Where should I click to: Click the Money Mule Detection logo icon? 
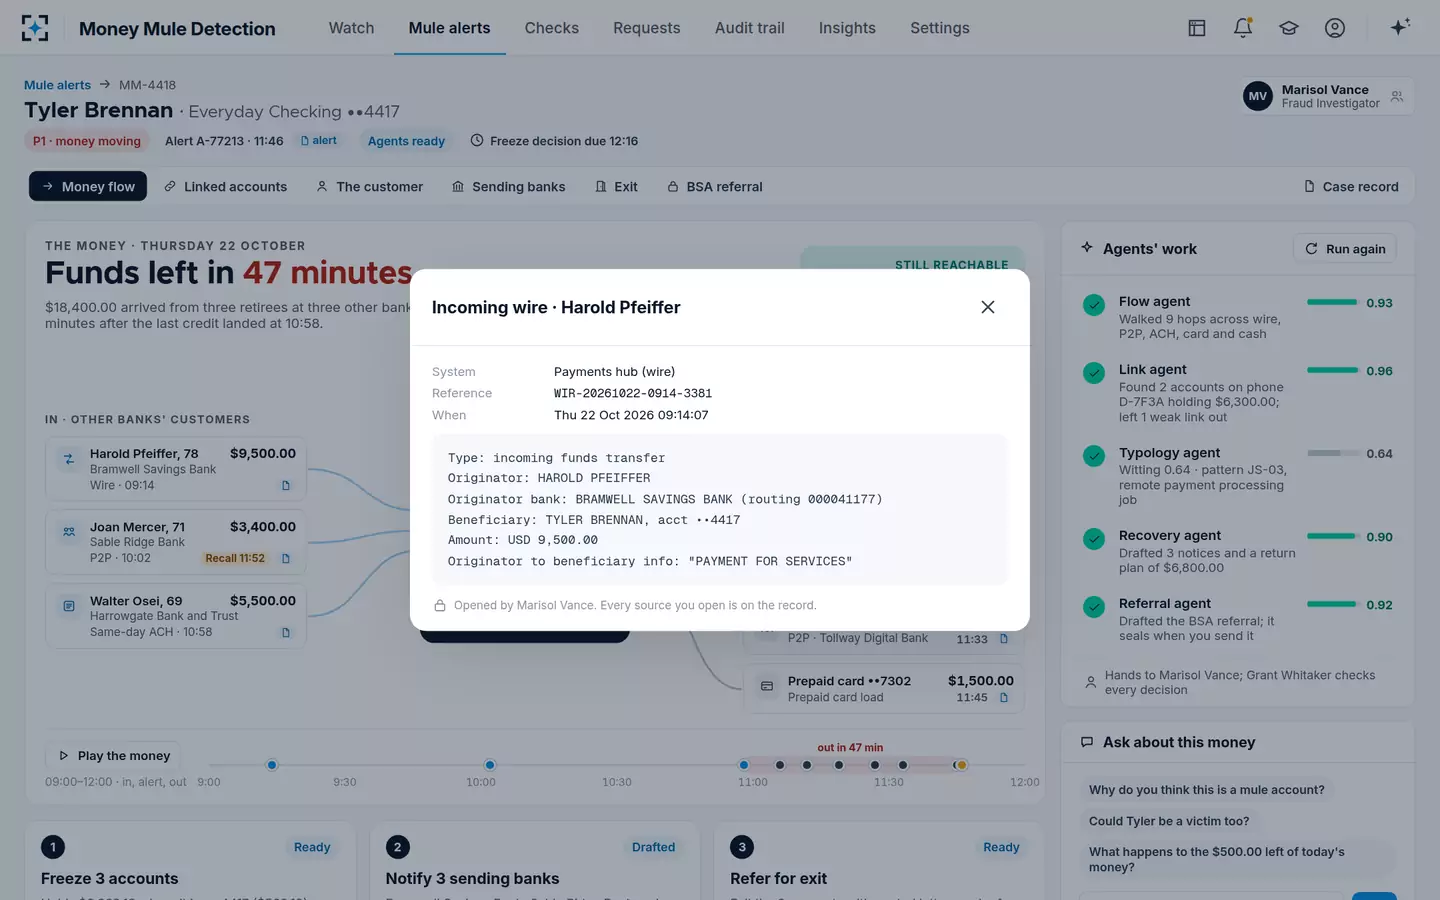[x=35, y=28]
